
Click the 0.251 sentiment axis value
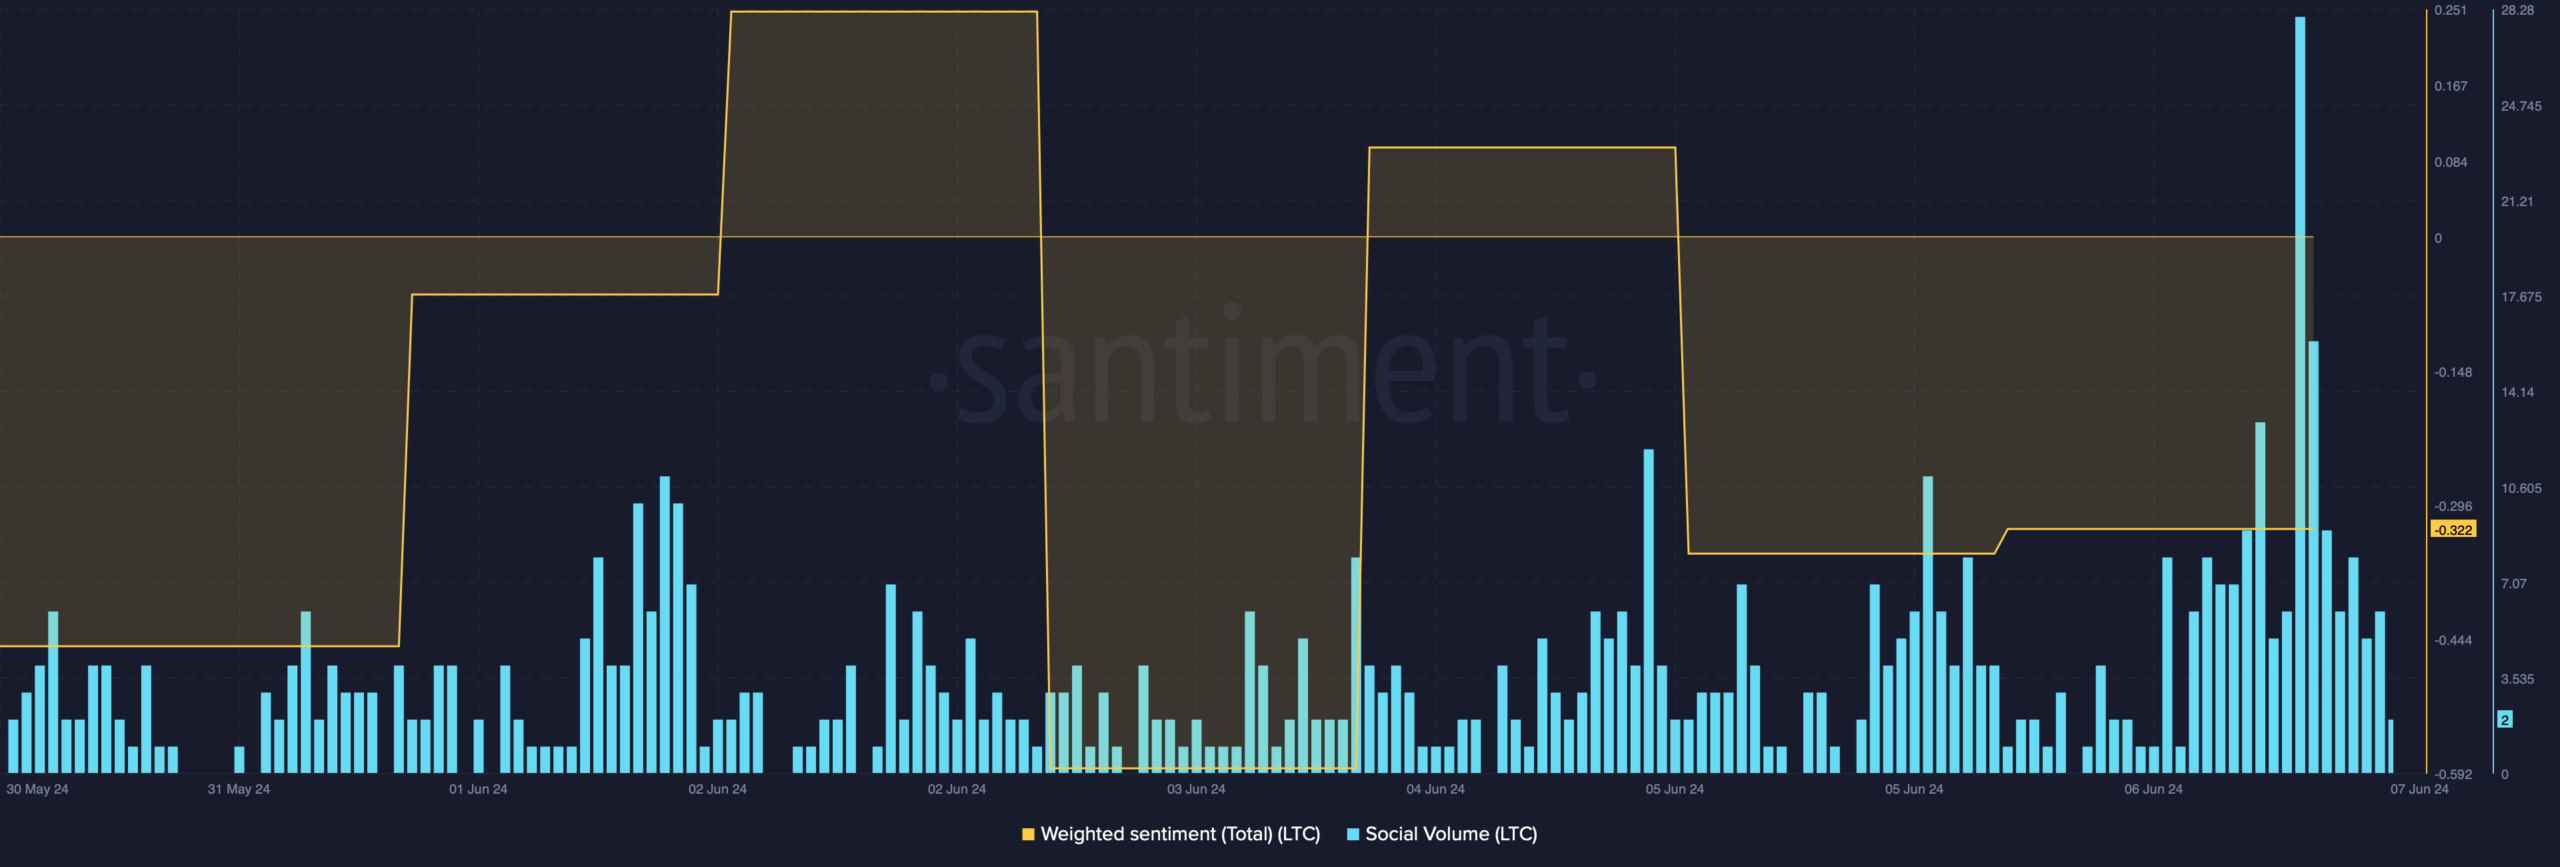point(2450,10)
